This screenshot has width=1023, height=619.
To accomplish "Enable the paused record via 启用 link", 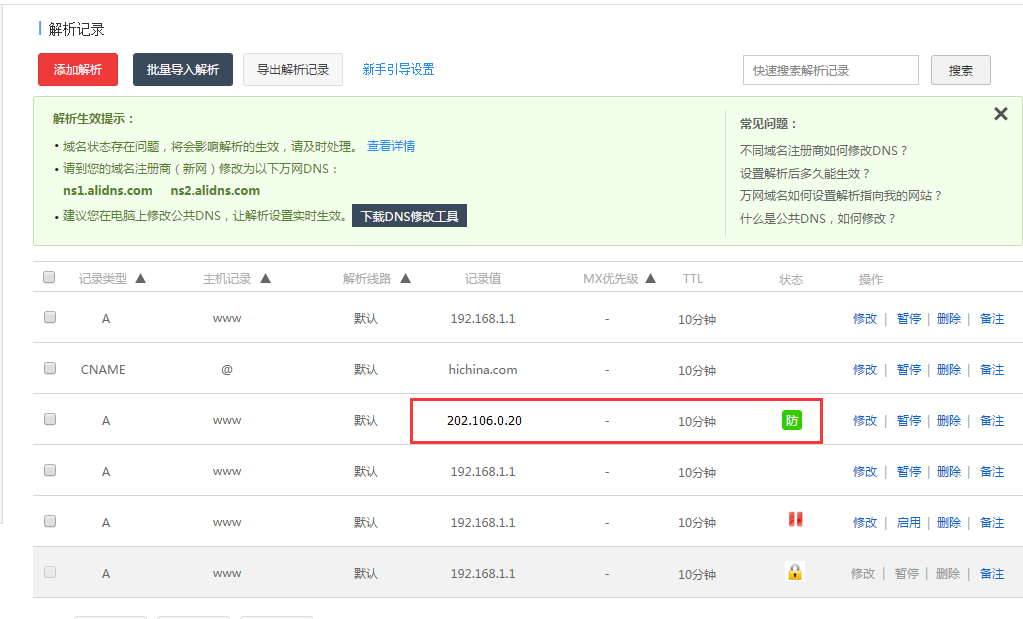I will pyautogui.click(x=908, y=521).
